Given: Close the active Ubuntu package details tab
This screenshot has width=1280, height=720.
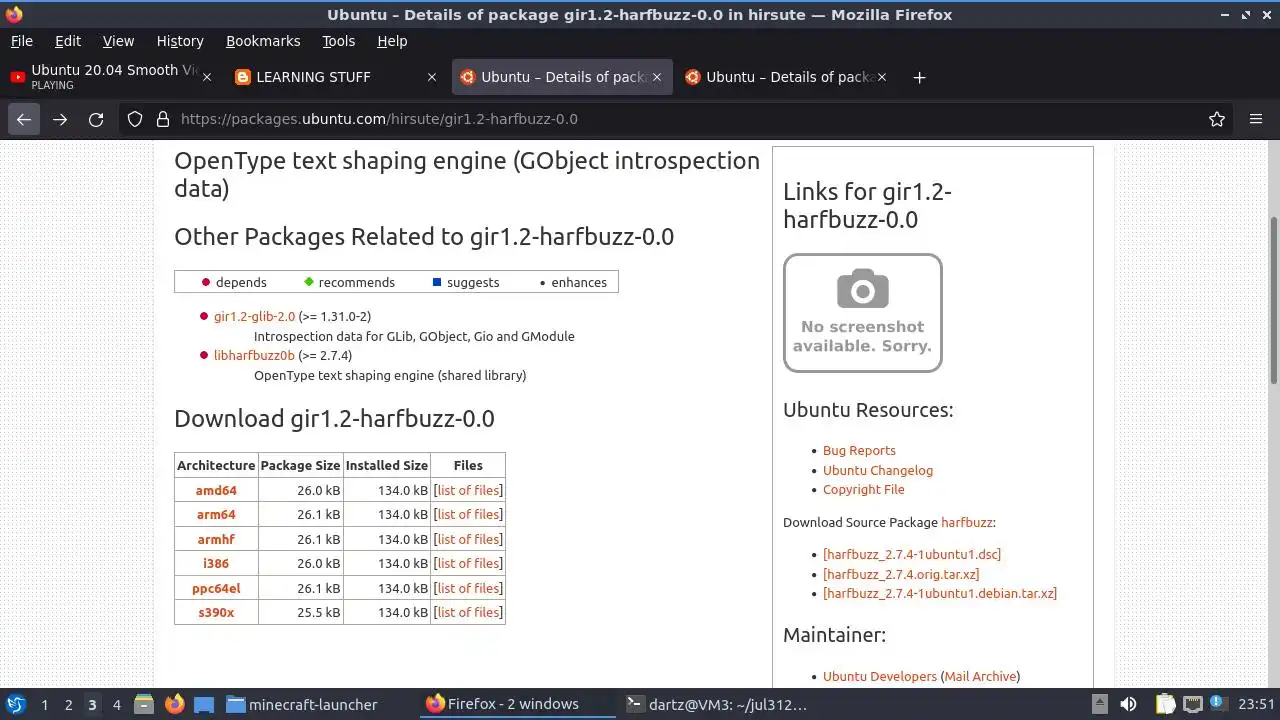Looking at the screenshot, I should (657, 77).
